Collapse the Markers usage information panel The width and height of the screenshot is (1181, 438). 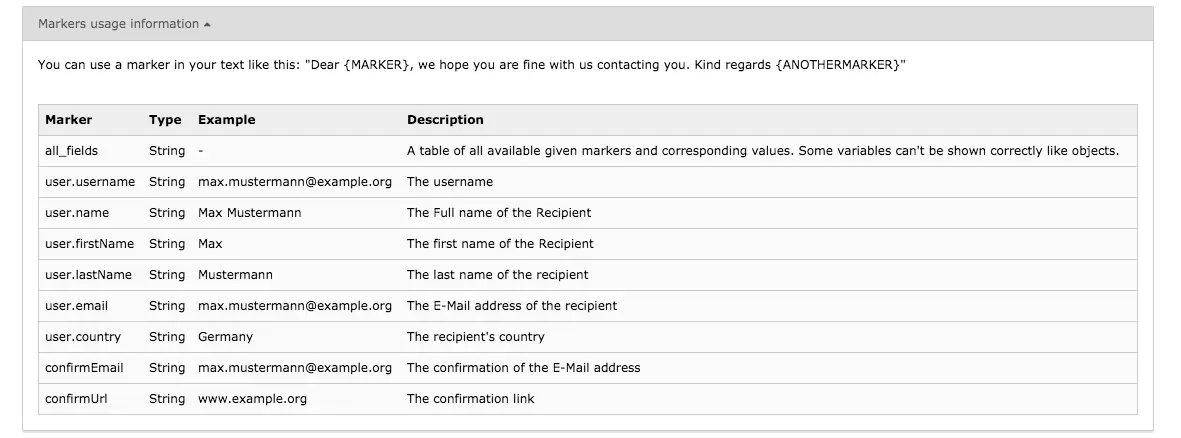point(118,24)
